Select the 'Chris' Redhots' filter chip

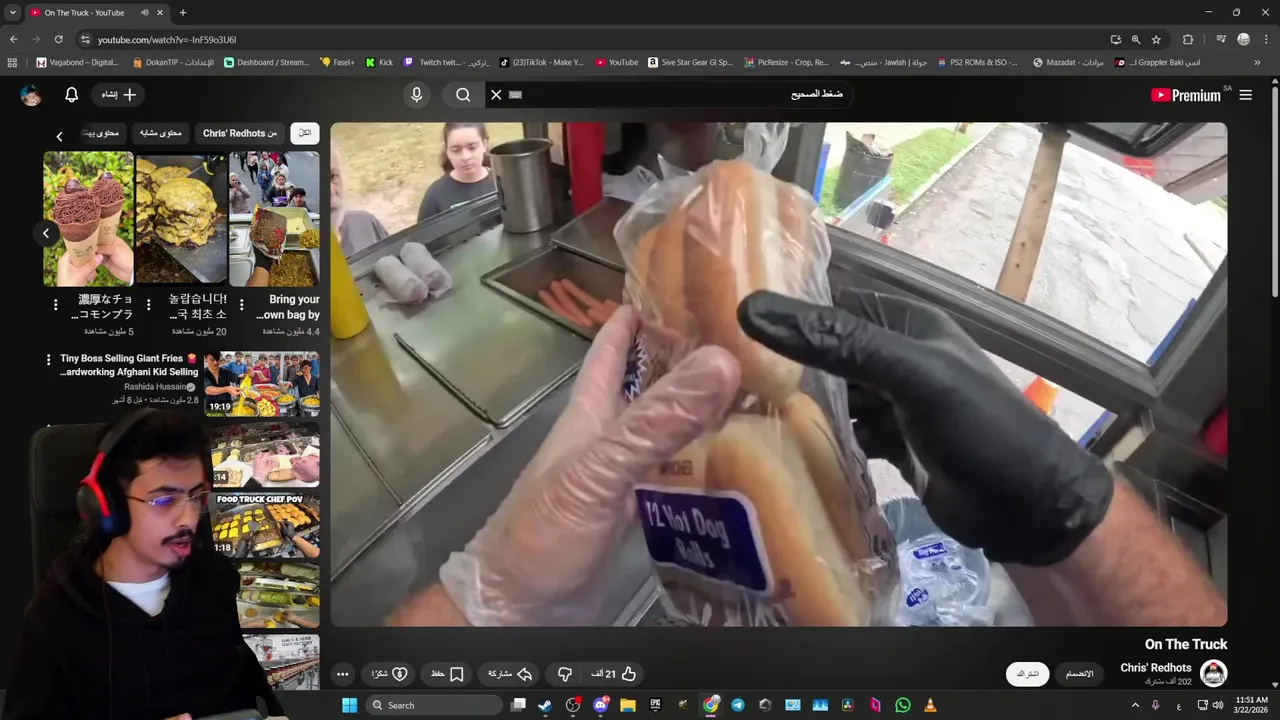click(240, 133)
